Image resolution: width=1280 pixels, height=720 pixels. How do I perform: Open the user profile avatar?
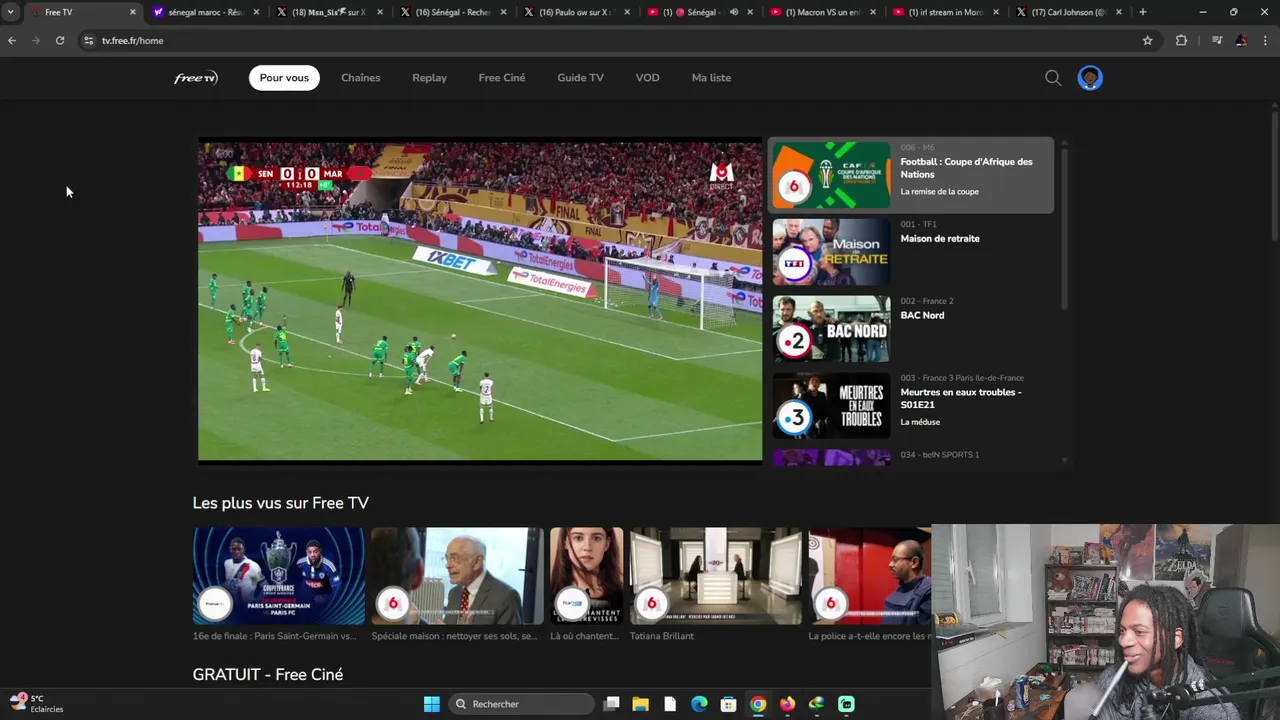coord(1090,78)
